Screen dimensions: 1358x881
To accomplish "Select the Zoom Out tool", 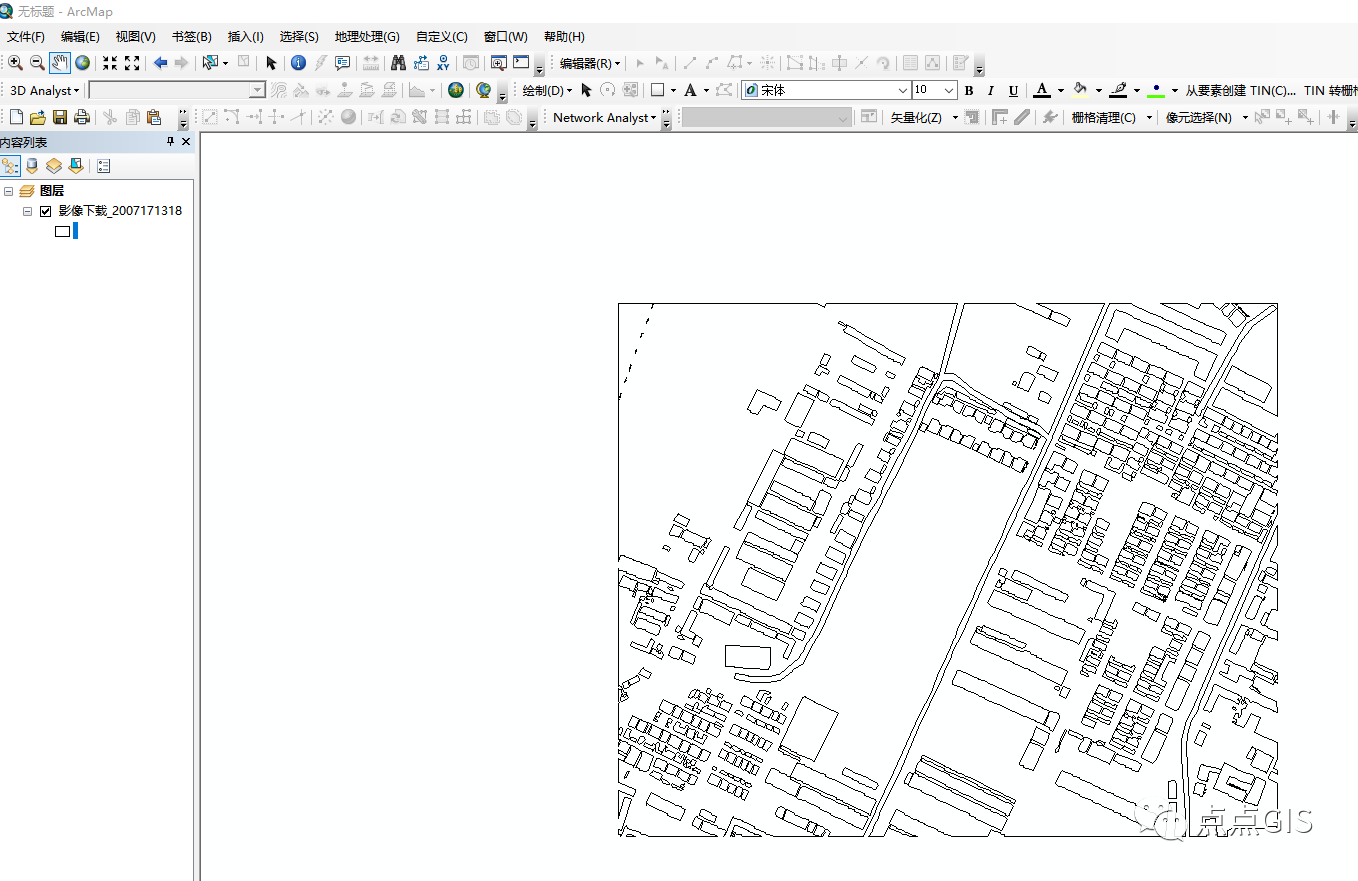I will [37, 63].
